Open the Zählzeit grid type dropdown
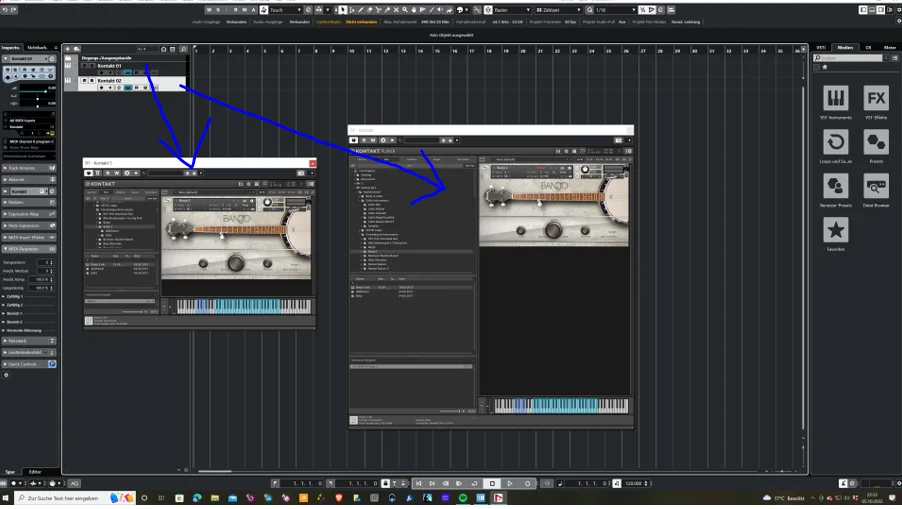This screenshot has height=509, width=902. (x=559, y=10)
